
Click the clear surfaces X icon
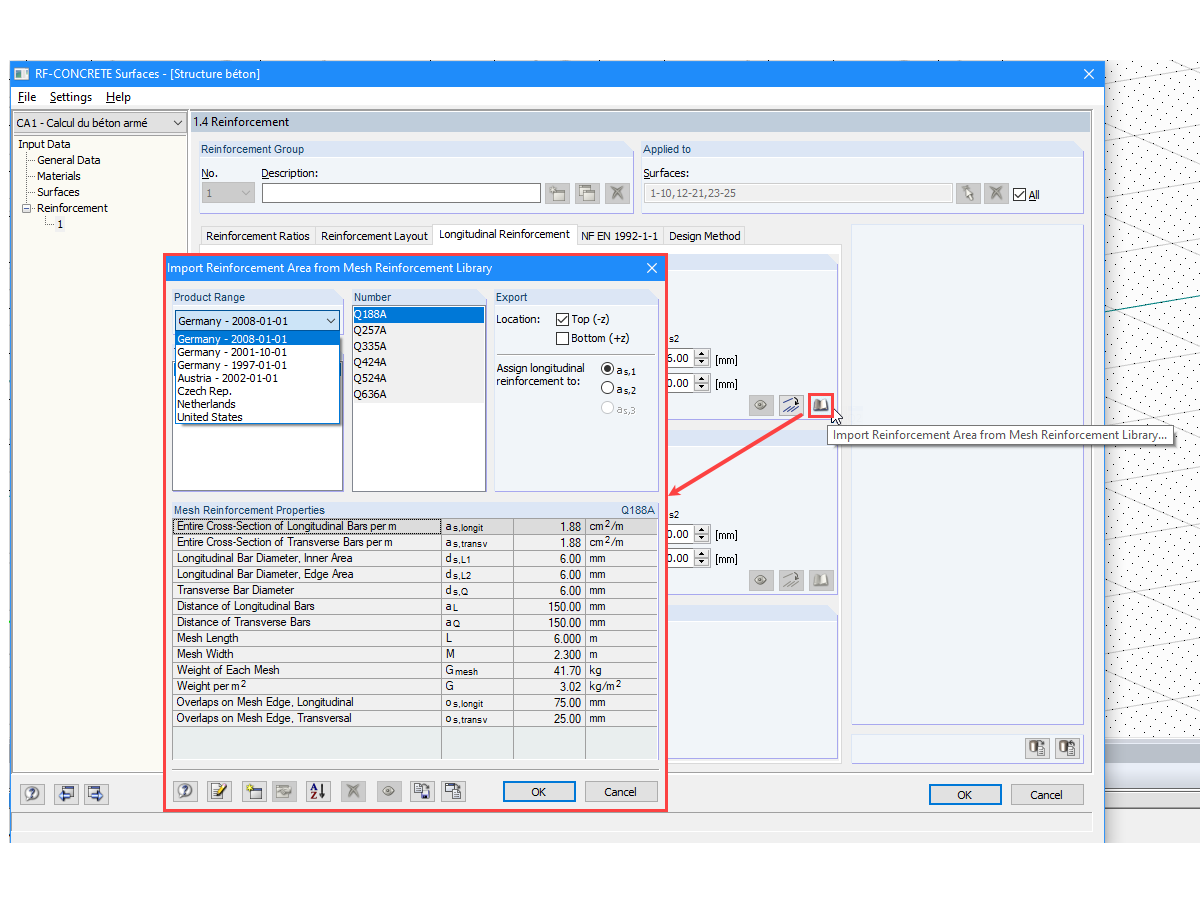(996, 193)
